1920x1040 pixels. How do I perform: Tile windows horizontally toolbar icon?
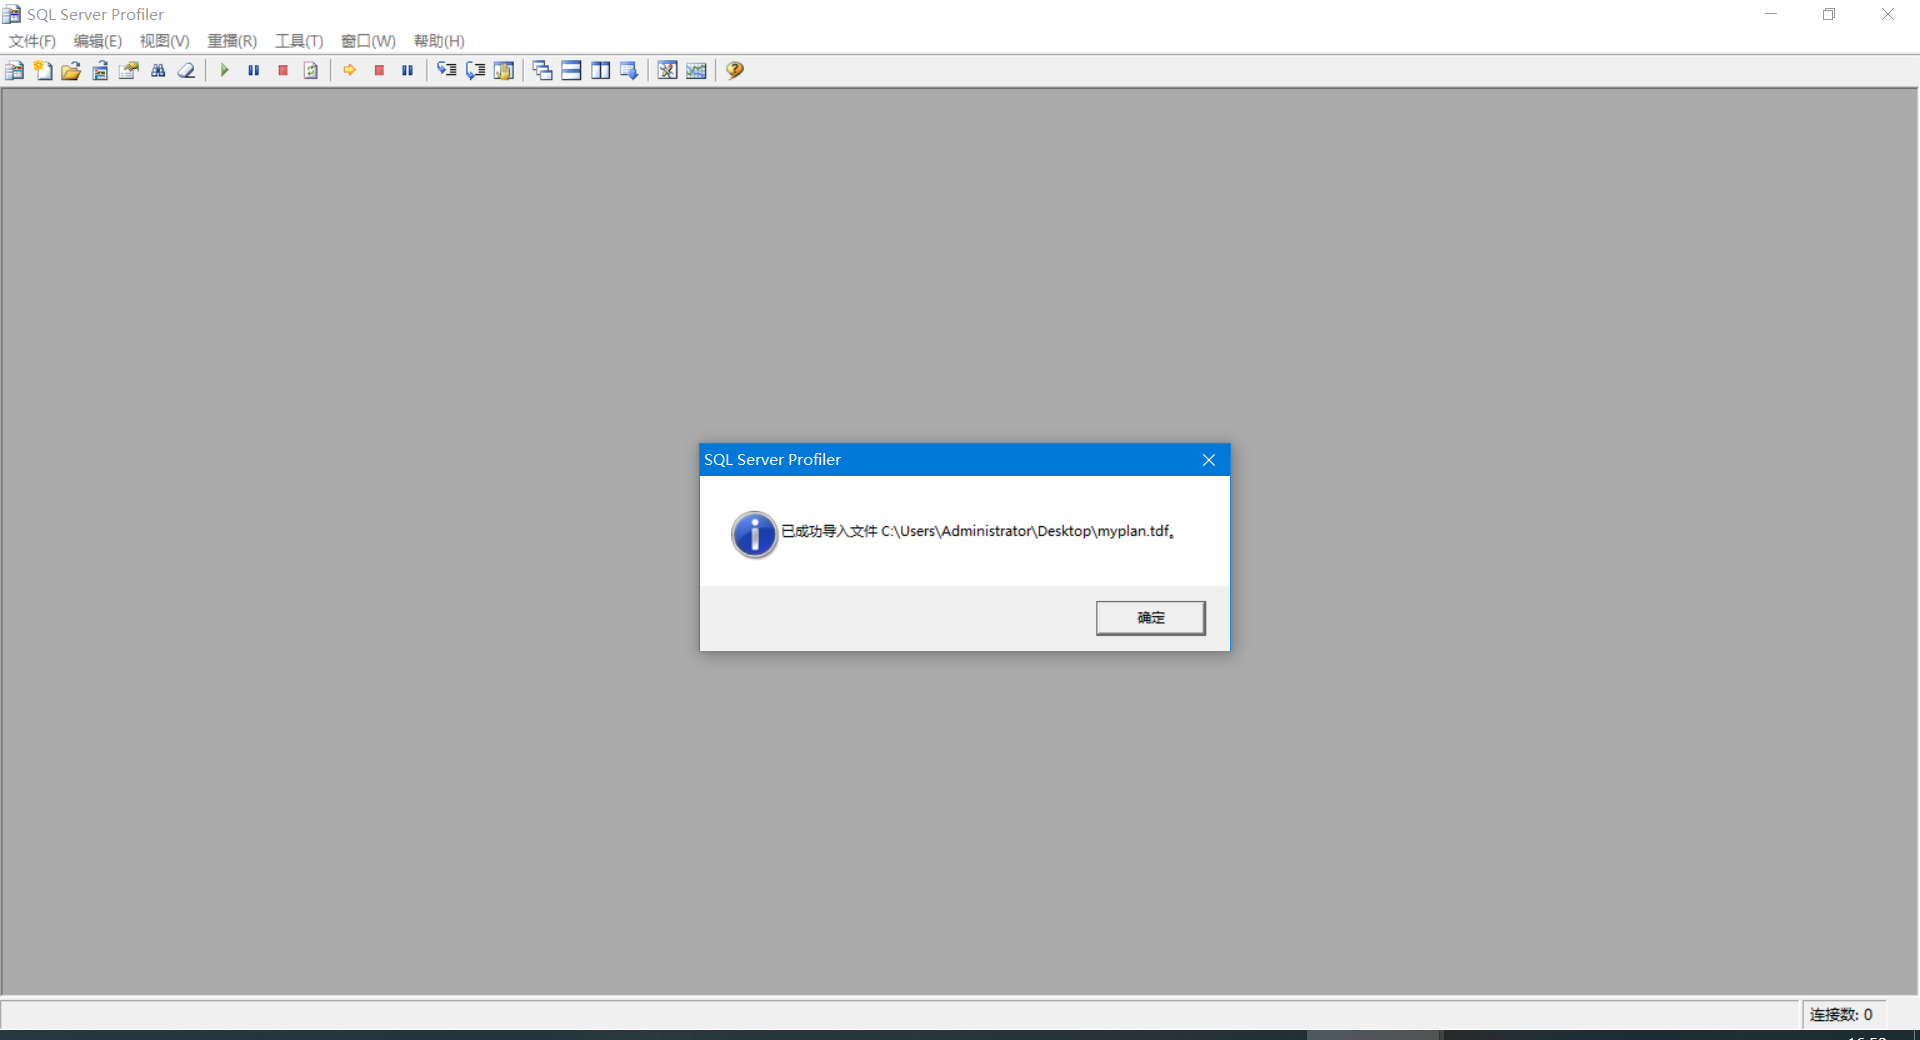click(572, 70)
